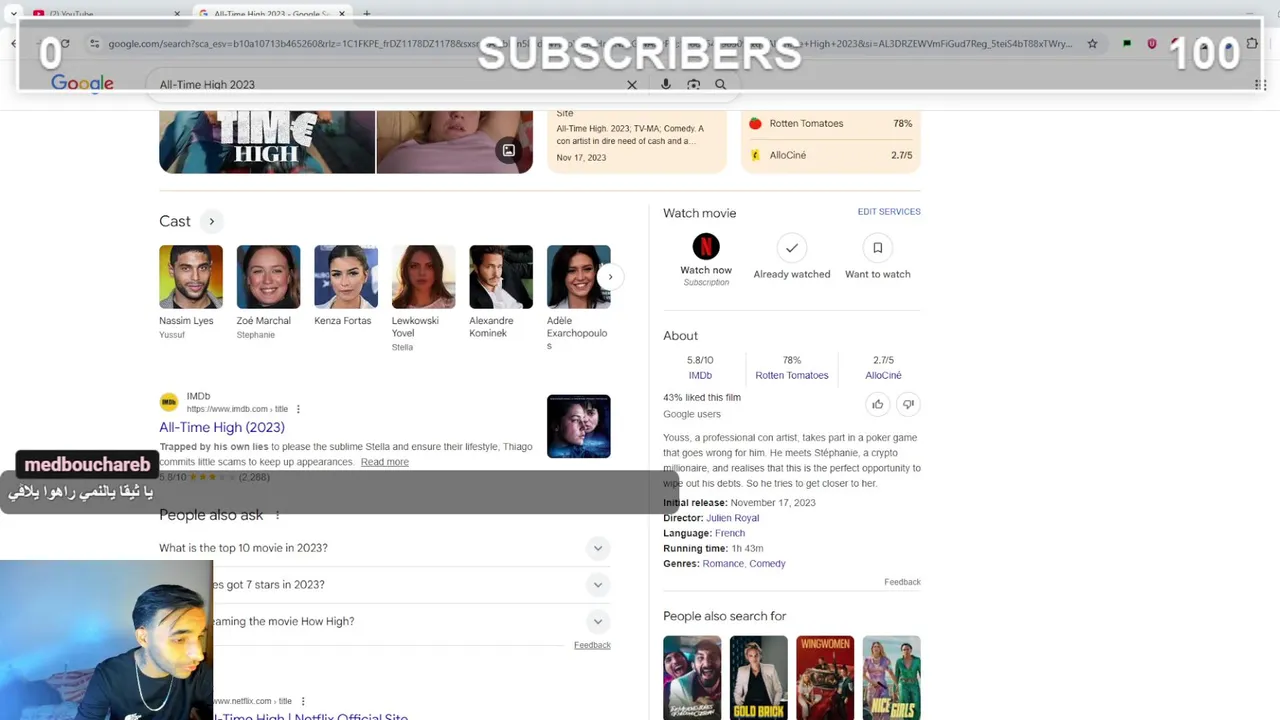Open IMDb result three-dot menu
The image size is (1280, 720).
click(x=298, y=409)
